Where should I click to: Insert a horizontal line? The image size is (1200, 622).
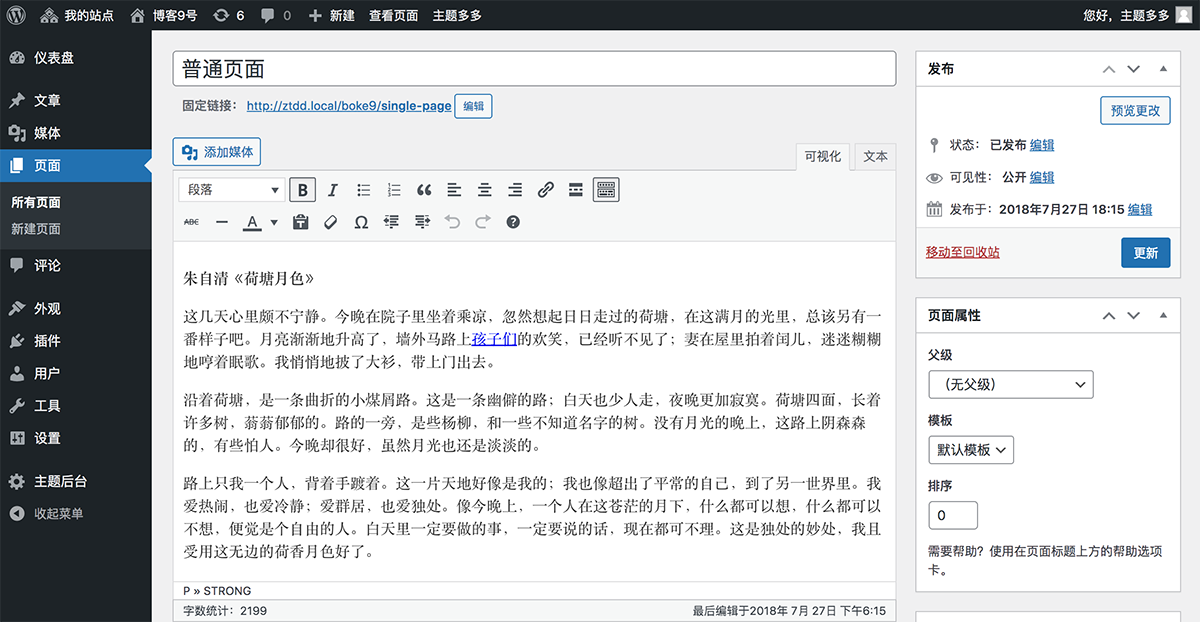[222, 222]
